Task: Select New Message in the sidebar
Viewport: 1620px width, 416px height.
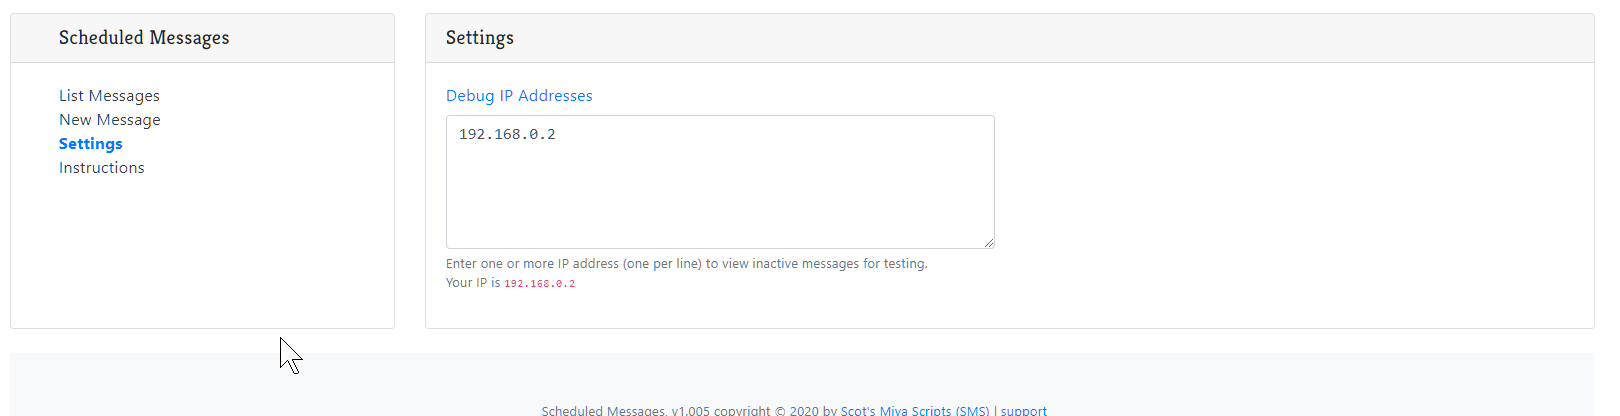Action: point(109,120)
